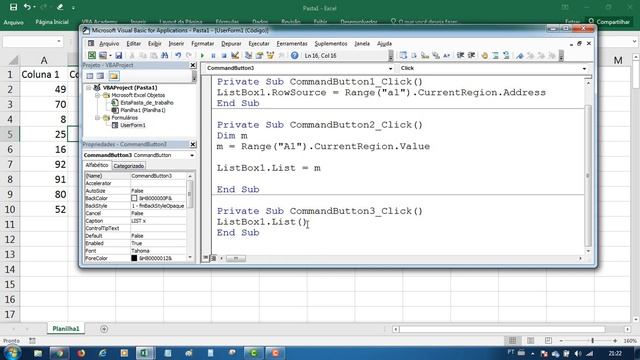The height and width of the screenshot is (360, 640).
Task: Click the Outdent icon in Edit toolbar
Action: coord(471,56)
